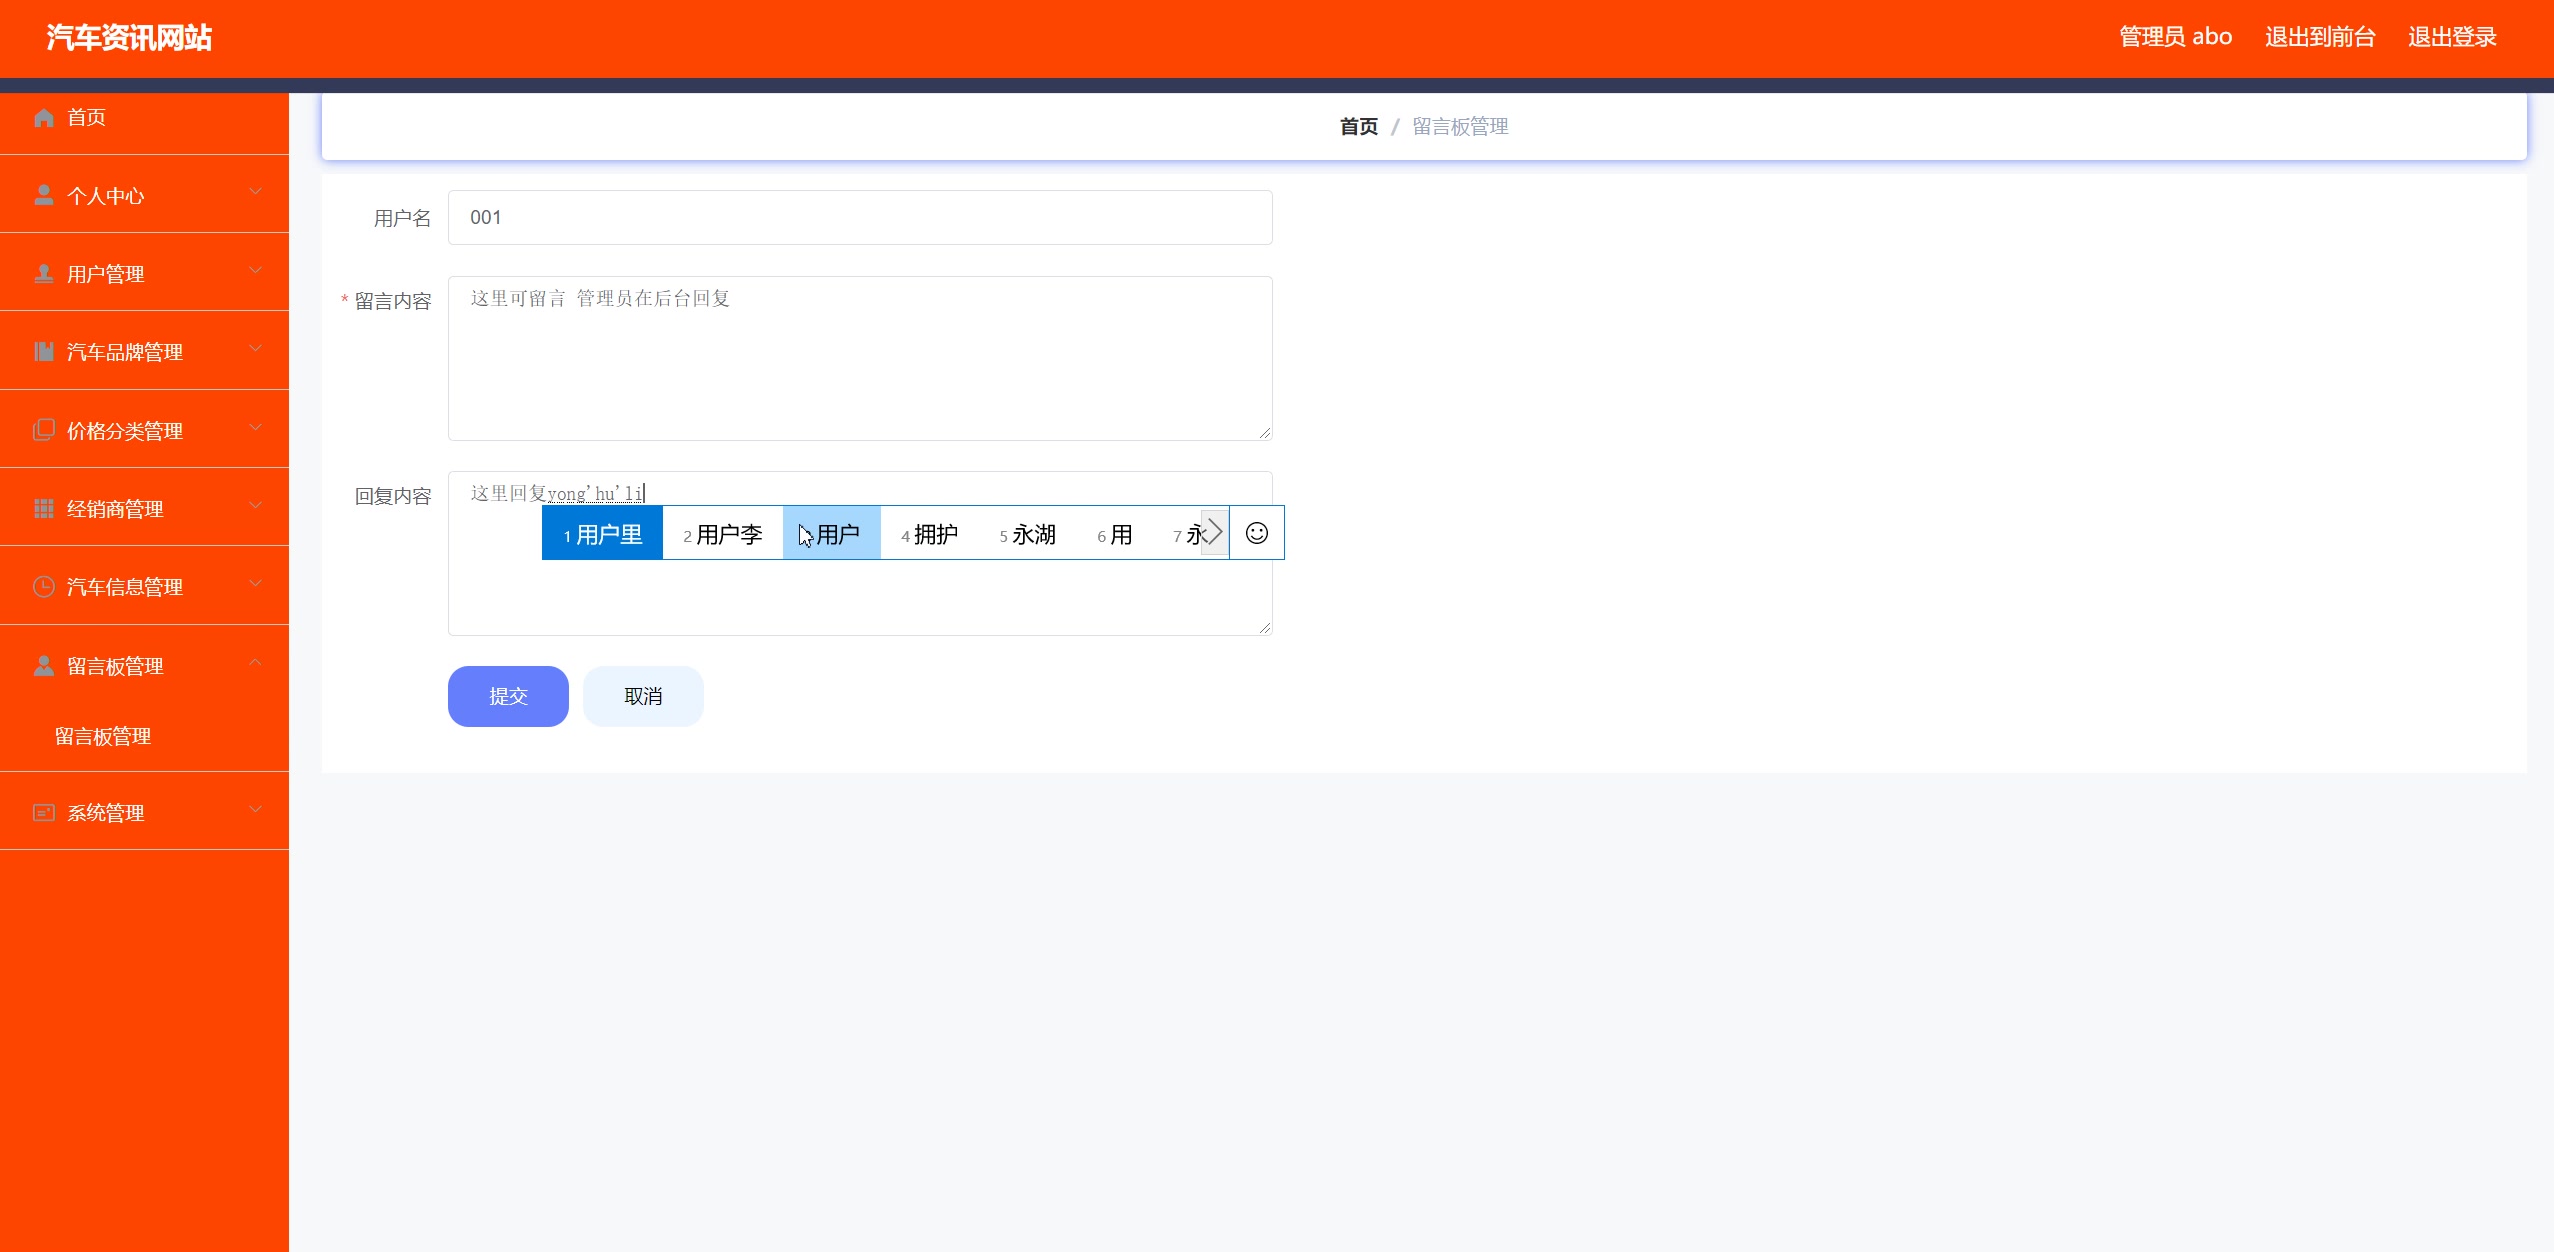Expand the 价格分类管理 chevron
This screenshot has width=2554, height=1252.
pyautogui.click(x=256, y=427)
